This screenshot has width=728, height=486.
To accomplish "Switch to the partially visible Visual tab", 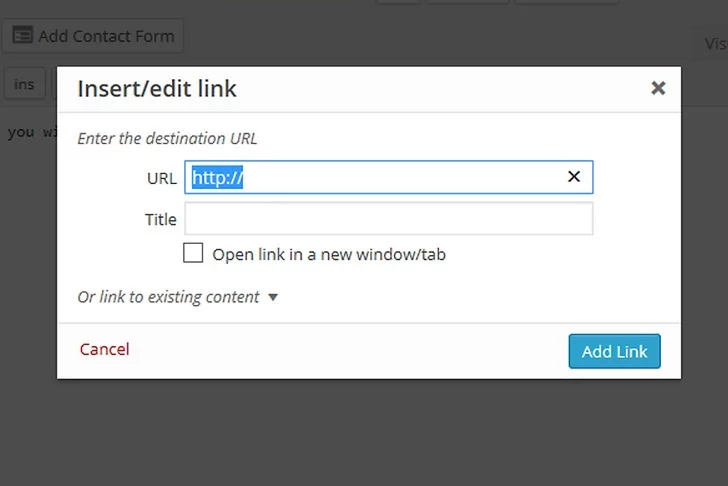I will click(x=714, y=43).
